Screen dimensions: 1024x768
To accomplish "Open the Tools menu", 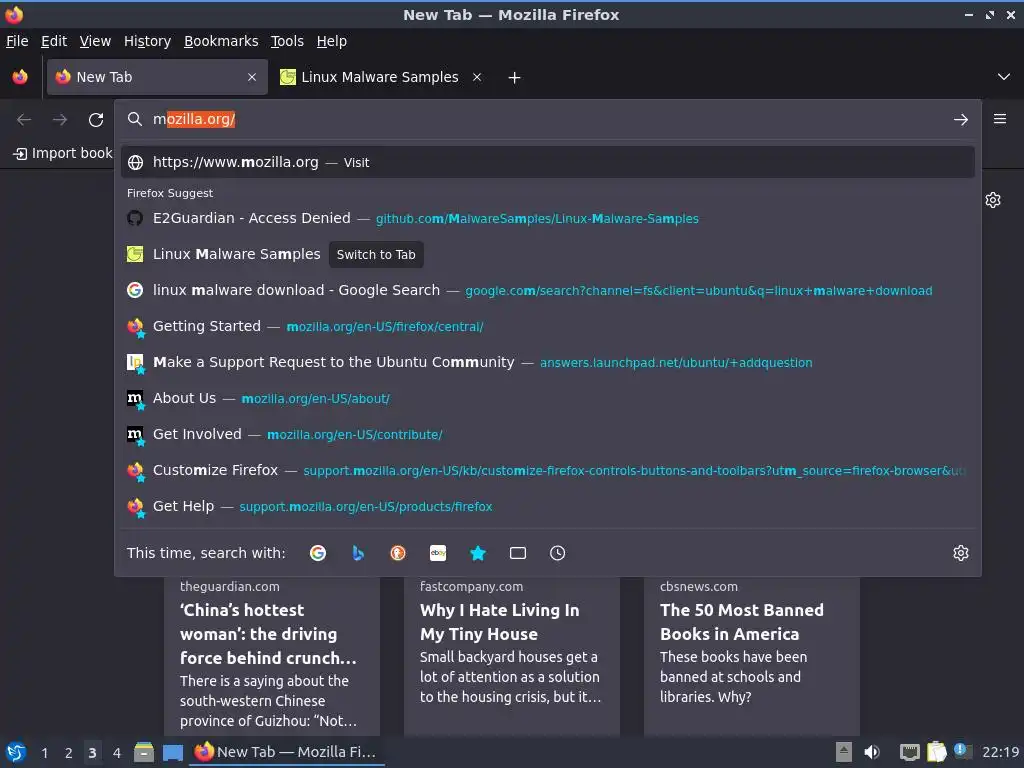I will (287, 41).
